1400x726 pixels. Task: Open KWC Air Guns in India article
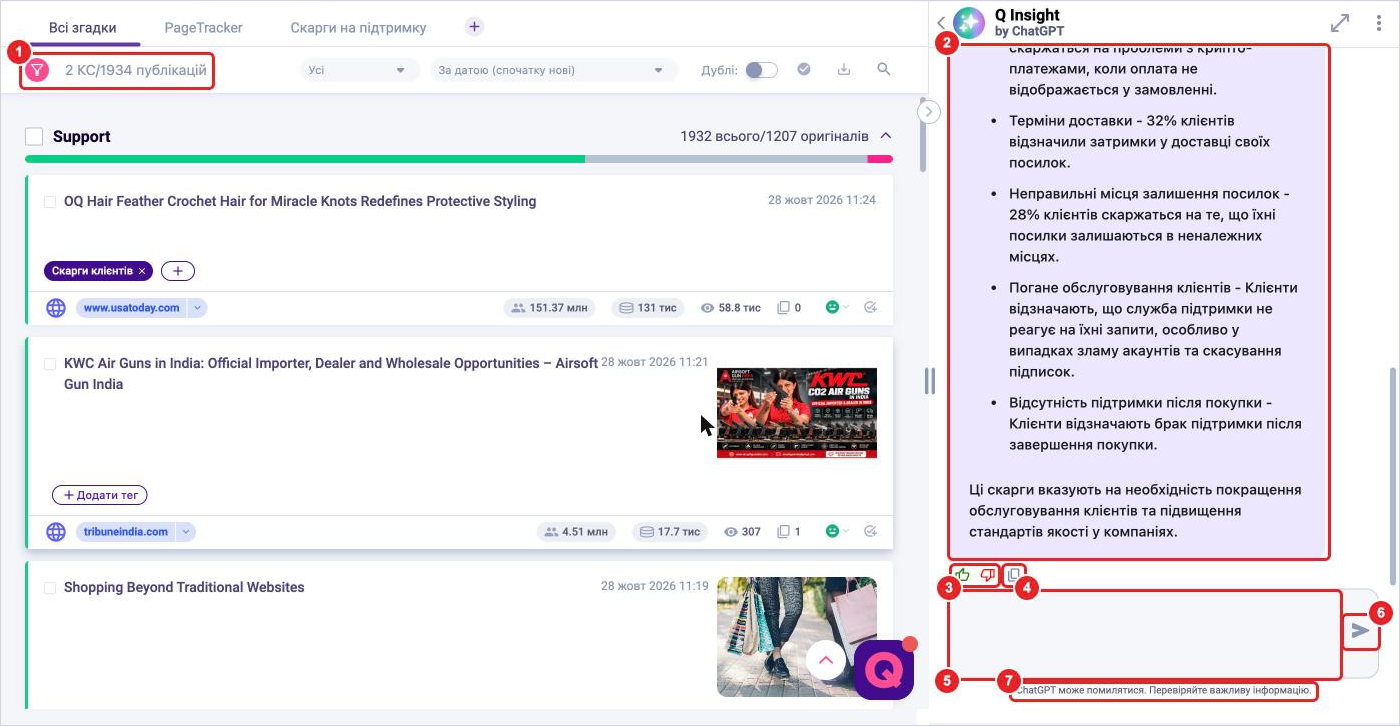pos(331,373)
